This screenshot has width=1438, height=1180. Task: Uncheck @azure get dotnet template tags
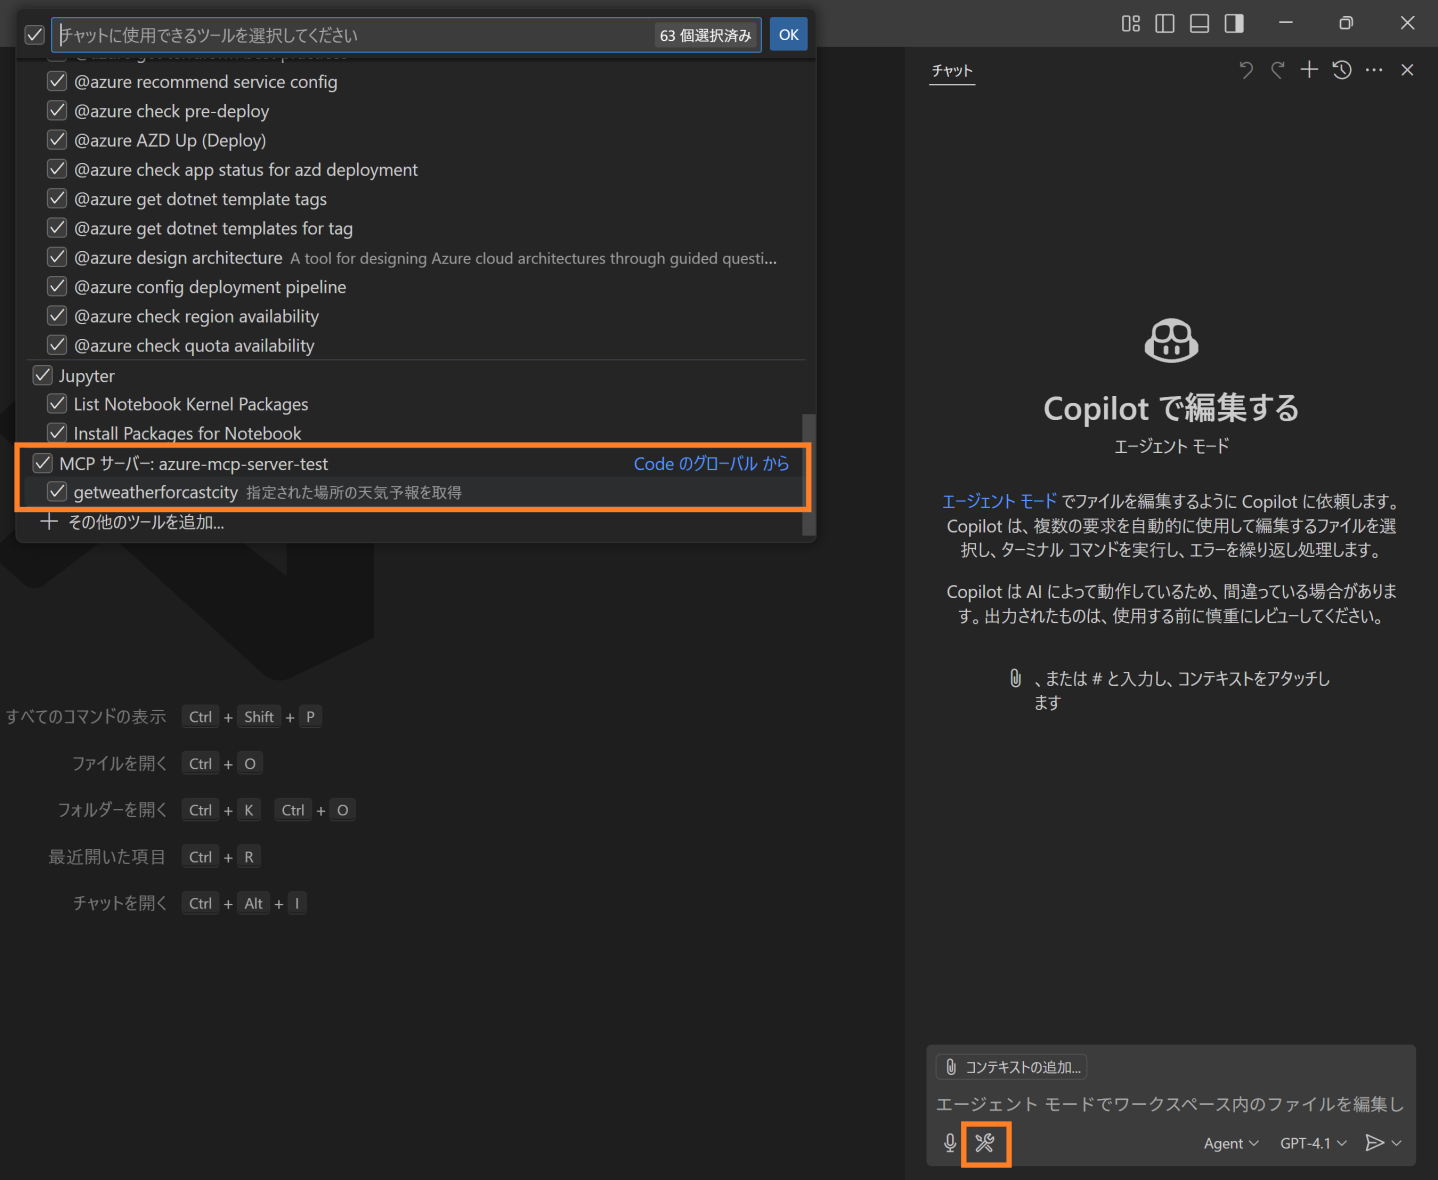click(x=57, y=198)
